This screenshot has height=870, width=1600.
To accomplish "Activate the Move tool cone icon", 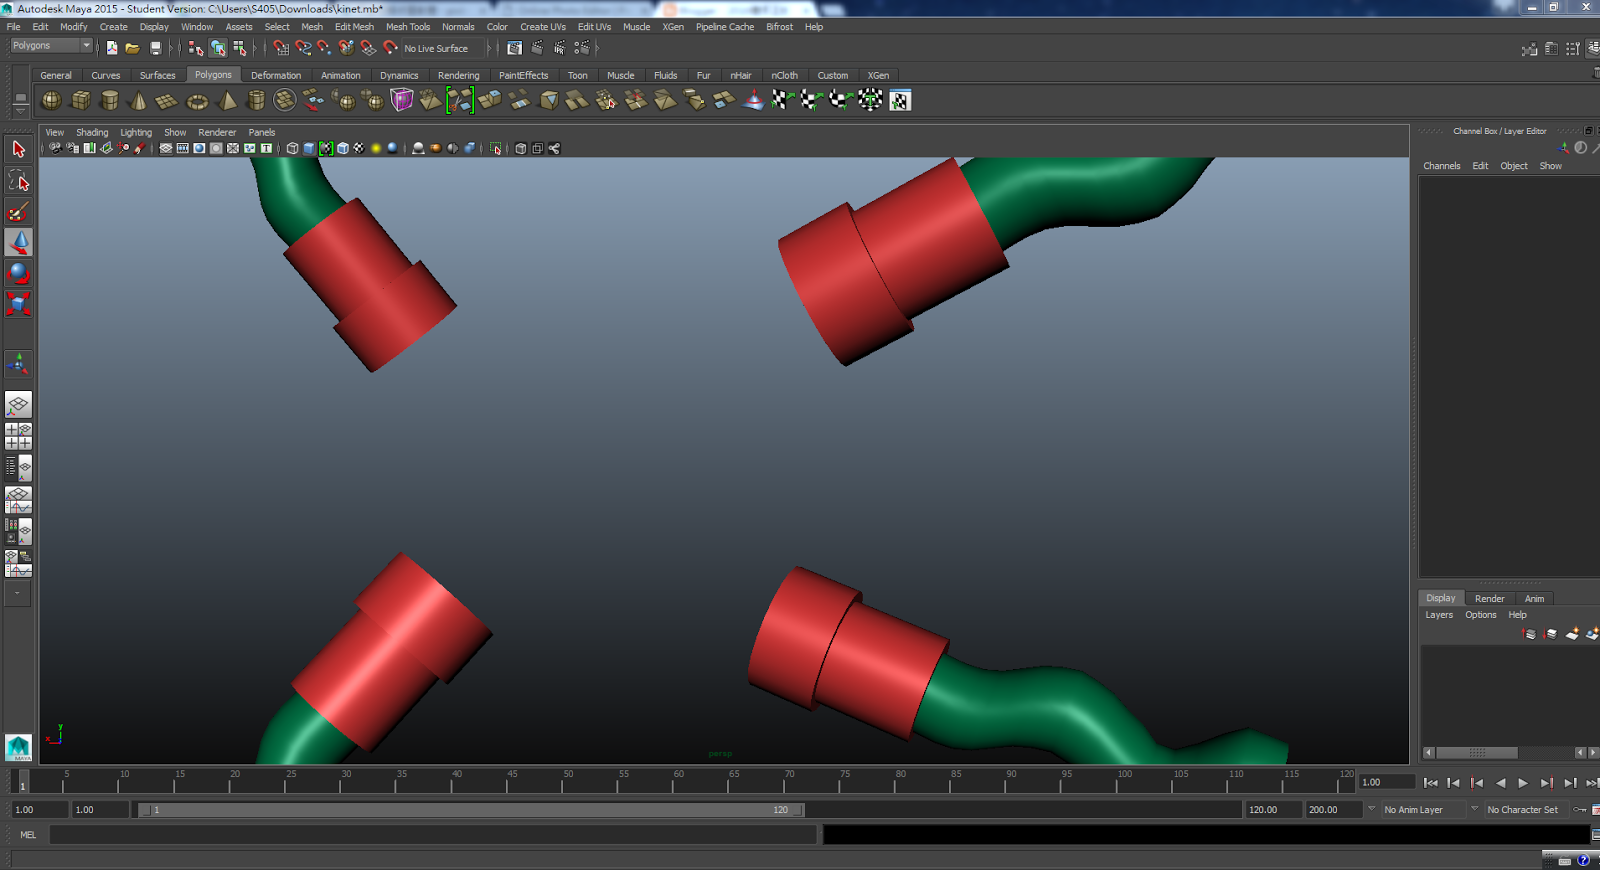I will click(x=18, y=242).
